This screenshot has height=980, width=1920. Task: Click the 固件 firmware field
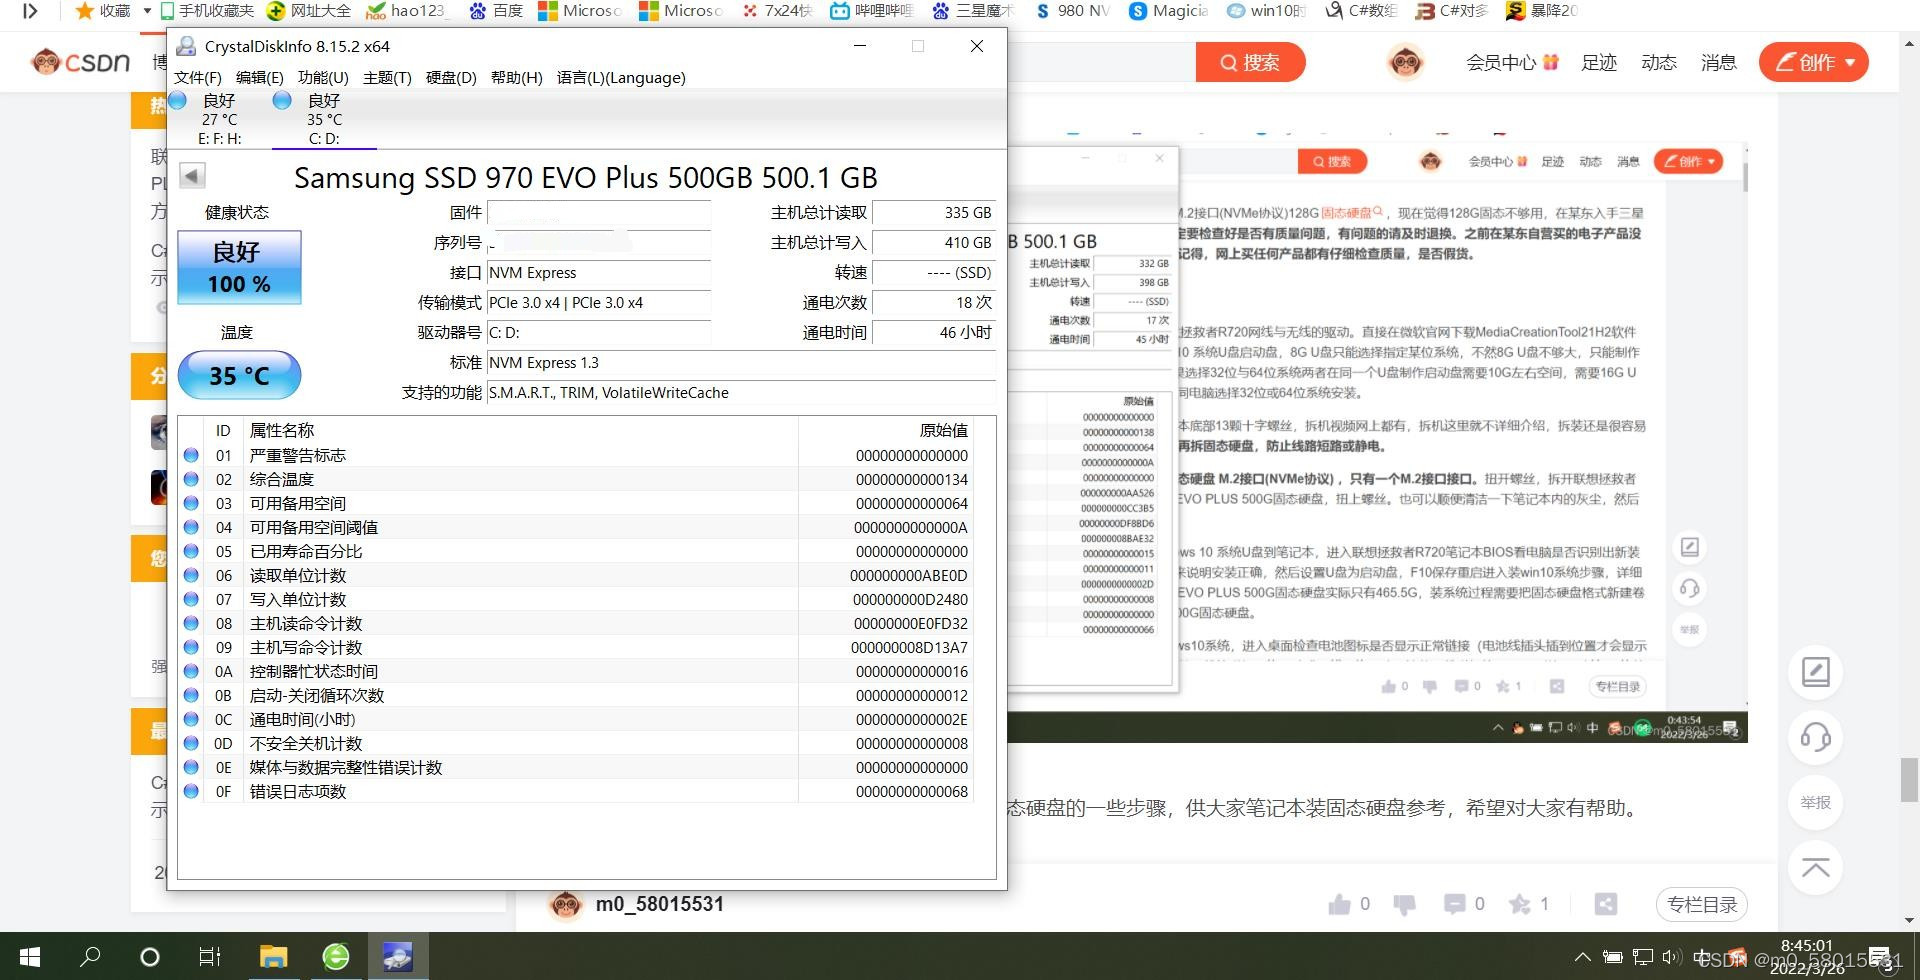598,213
